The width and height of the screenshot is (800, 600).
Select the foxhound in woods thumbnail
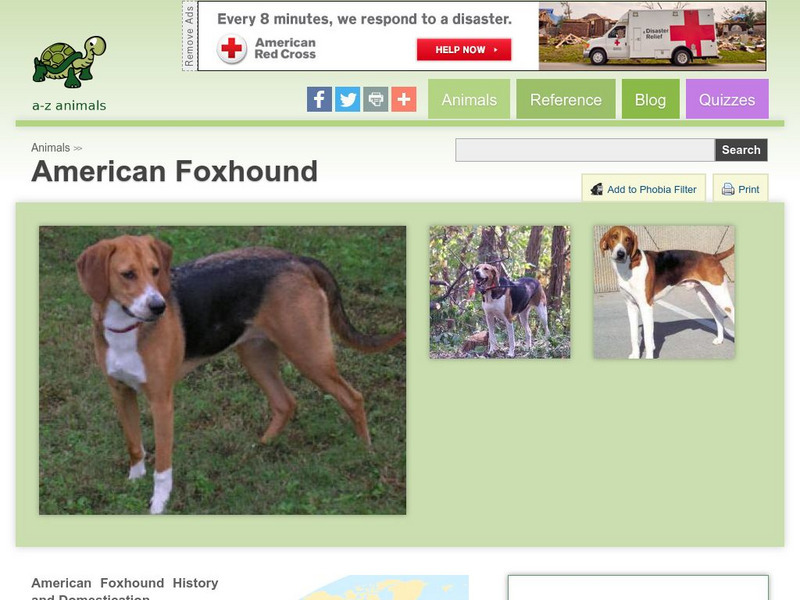point(500,292)
